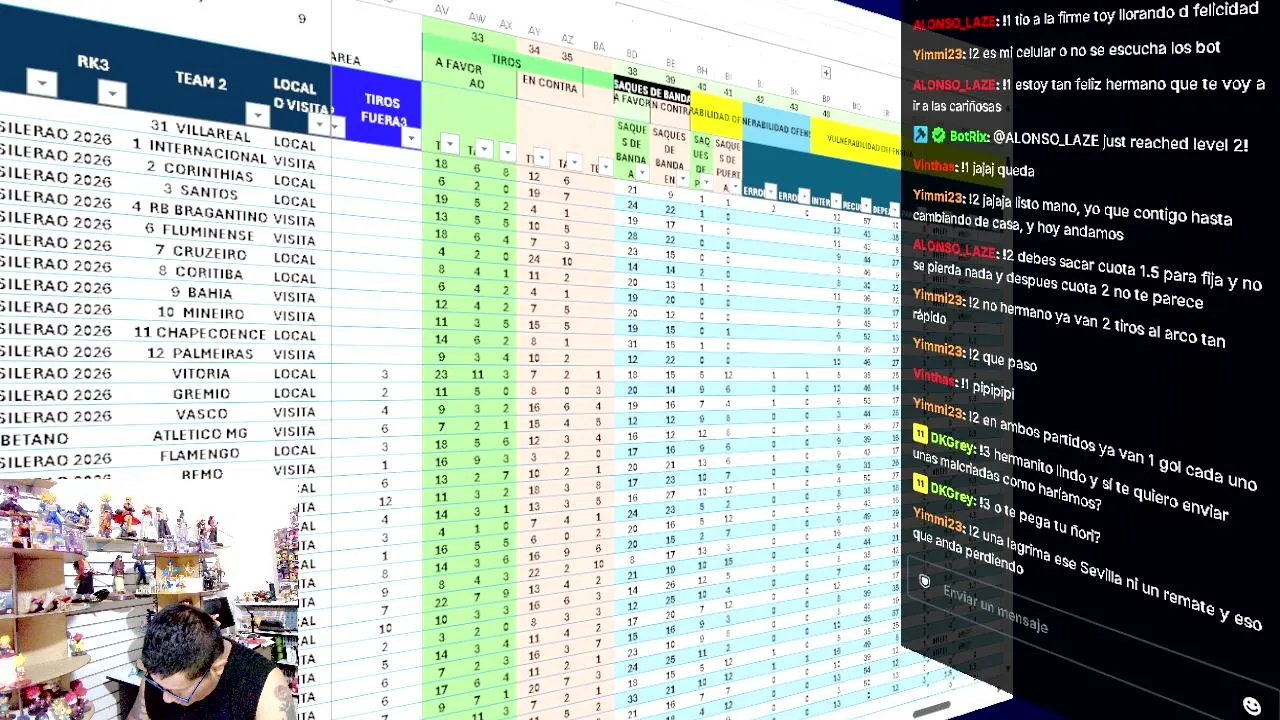Click the webcam overlay of the streamer
Image resolution: width=1280 pixels, height=720 pixels.
(150, 600)
